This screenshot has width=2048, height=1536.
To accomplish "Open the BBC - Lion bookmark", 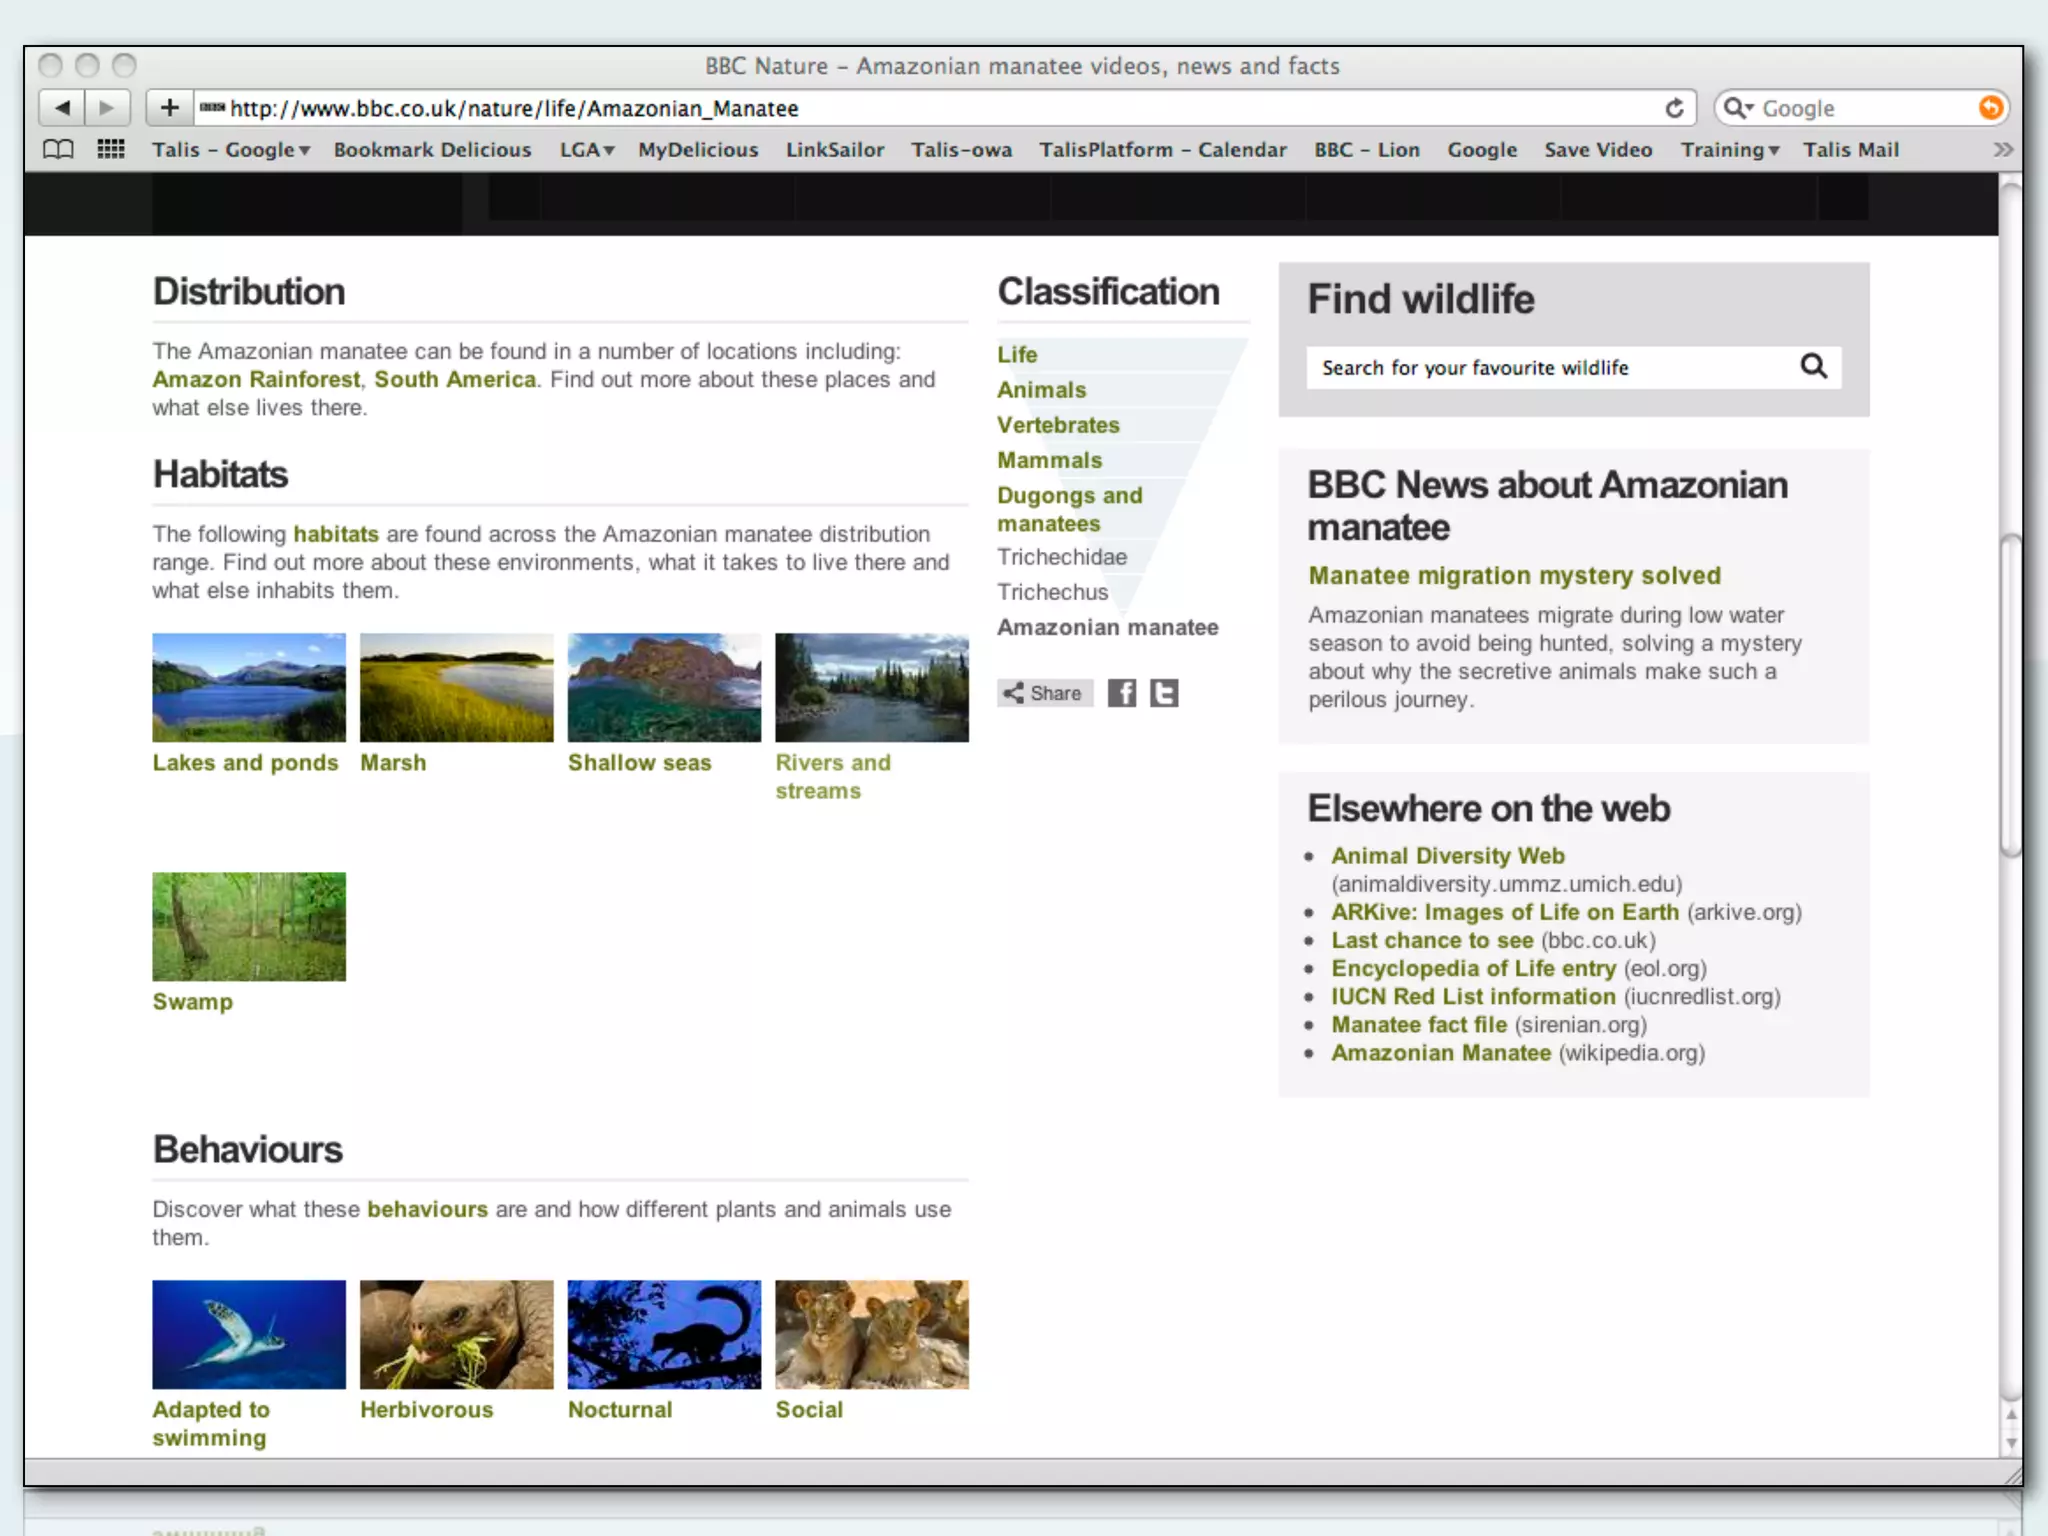I will [x=1366, y=150].
